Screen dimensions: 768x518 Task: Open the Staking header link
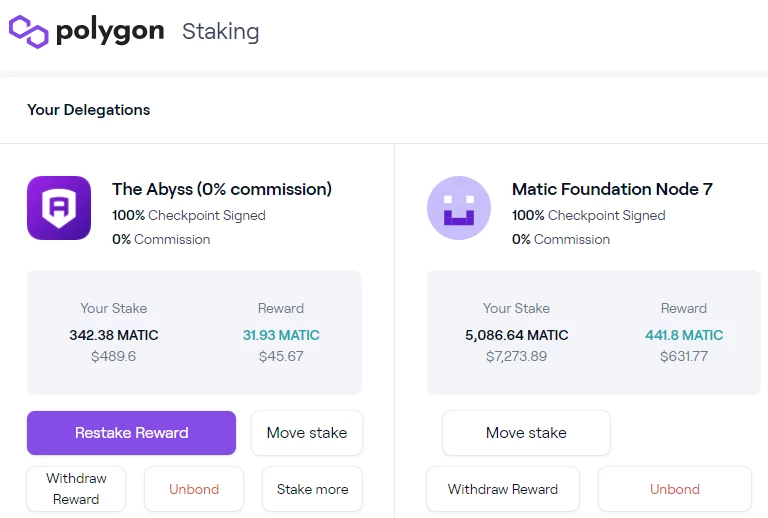tap(220, 32)
